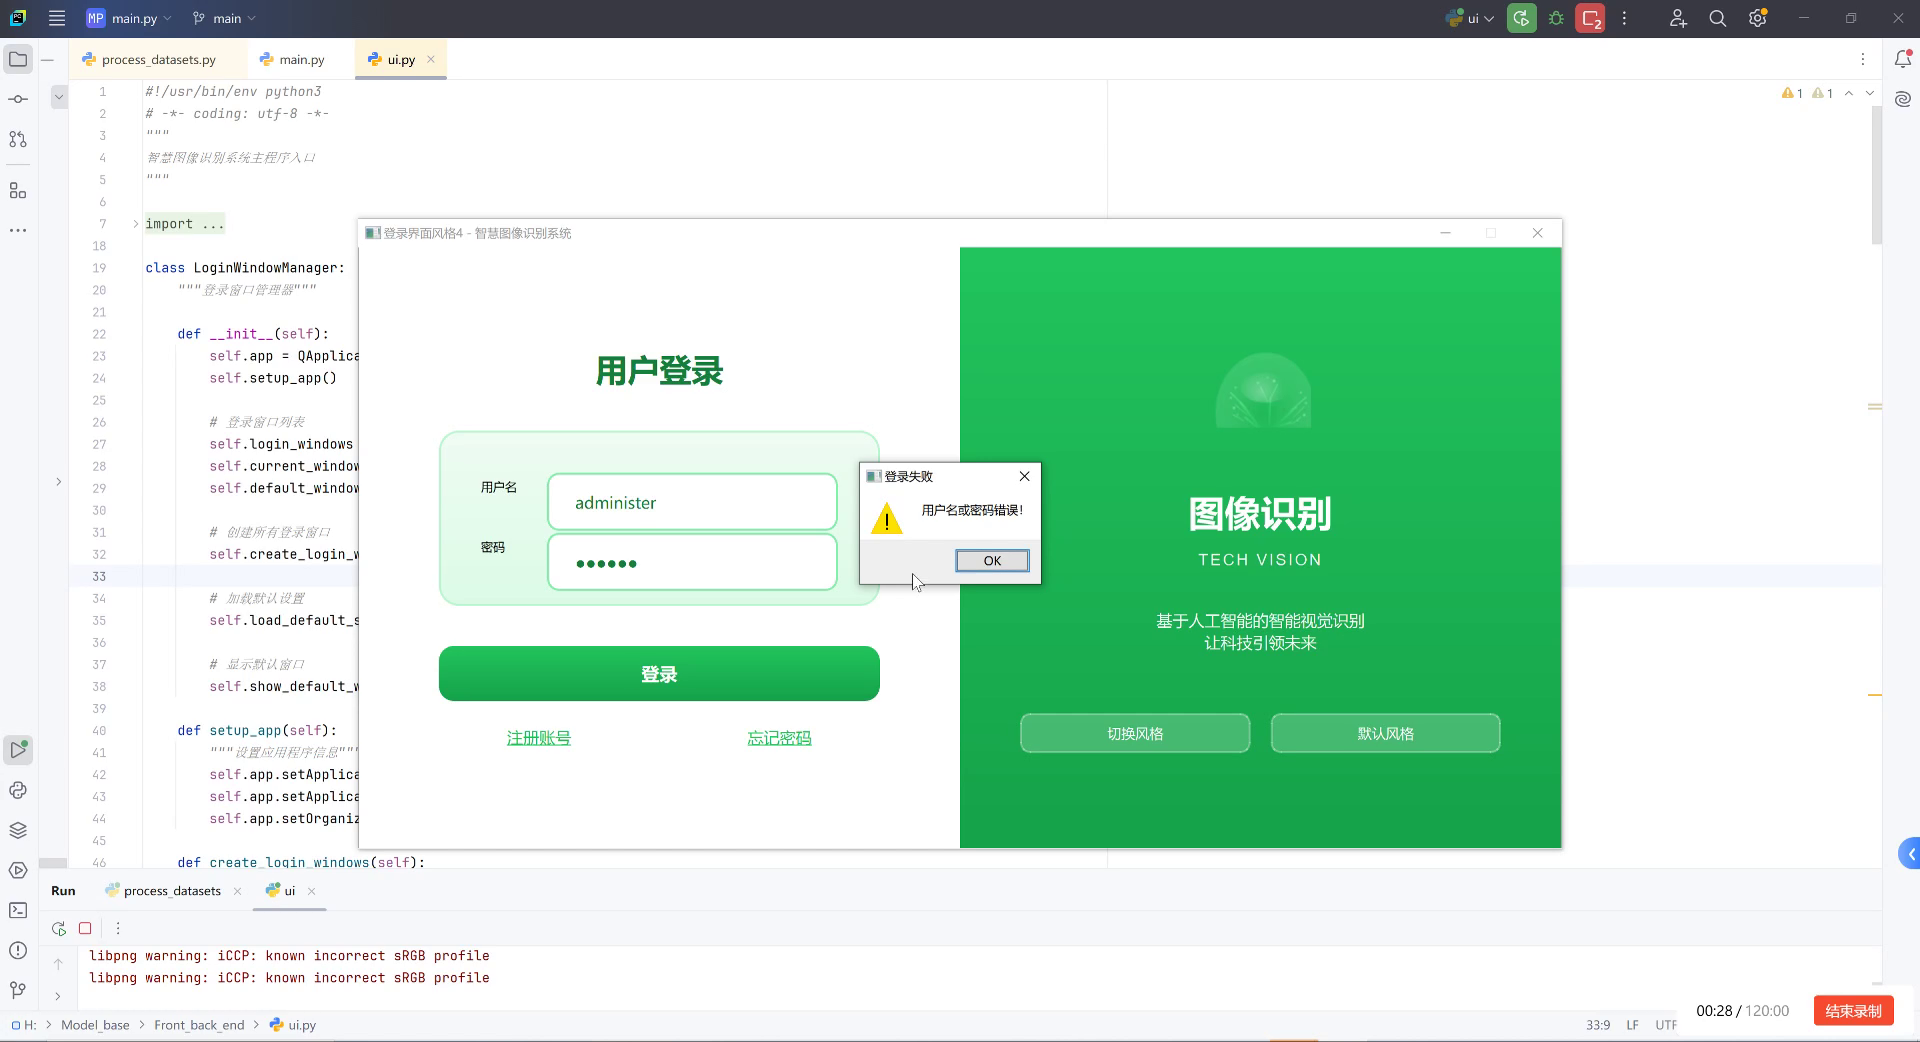
Task: Open the Problems tool window
Action: (18, 952)
